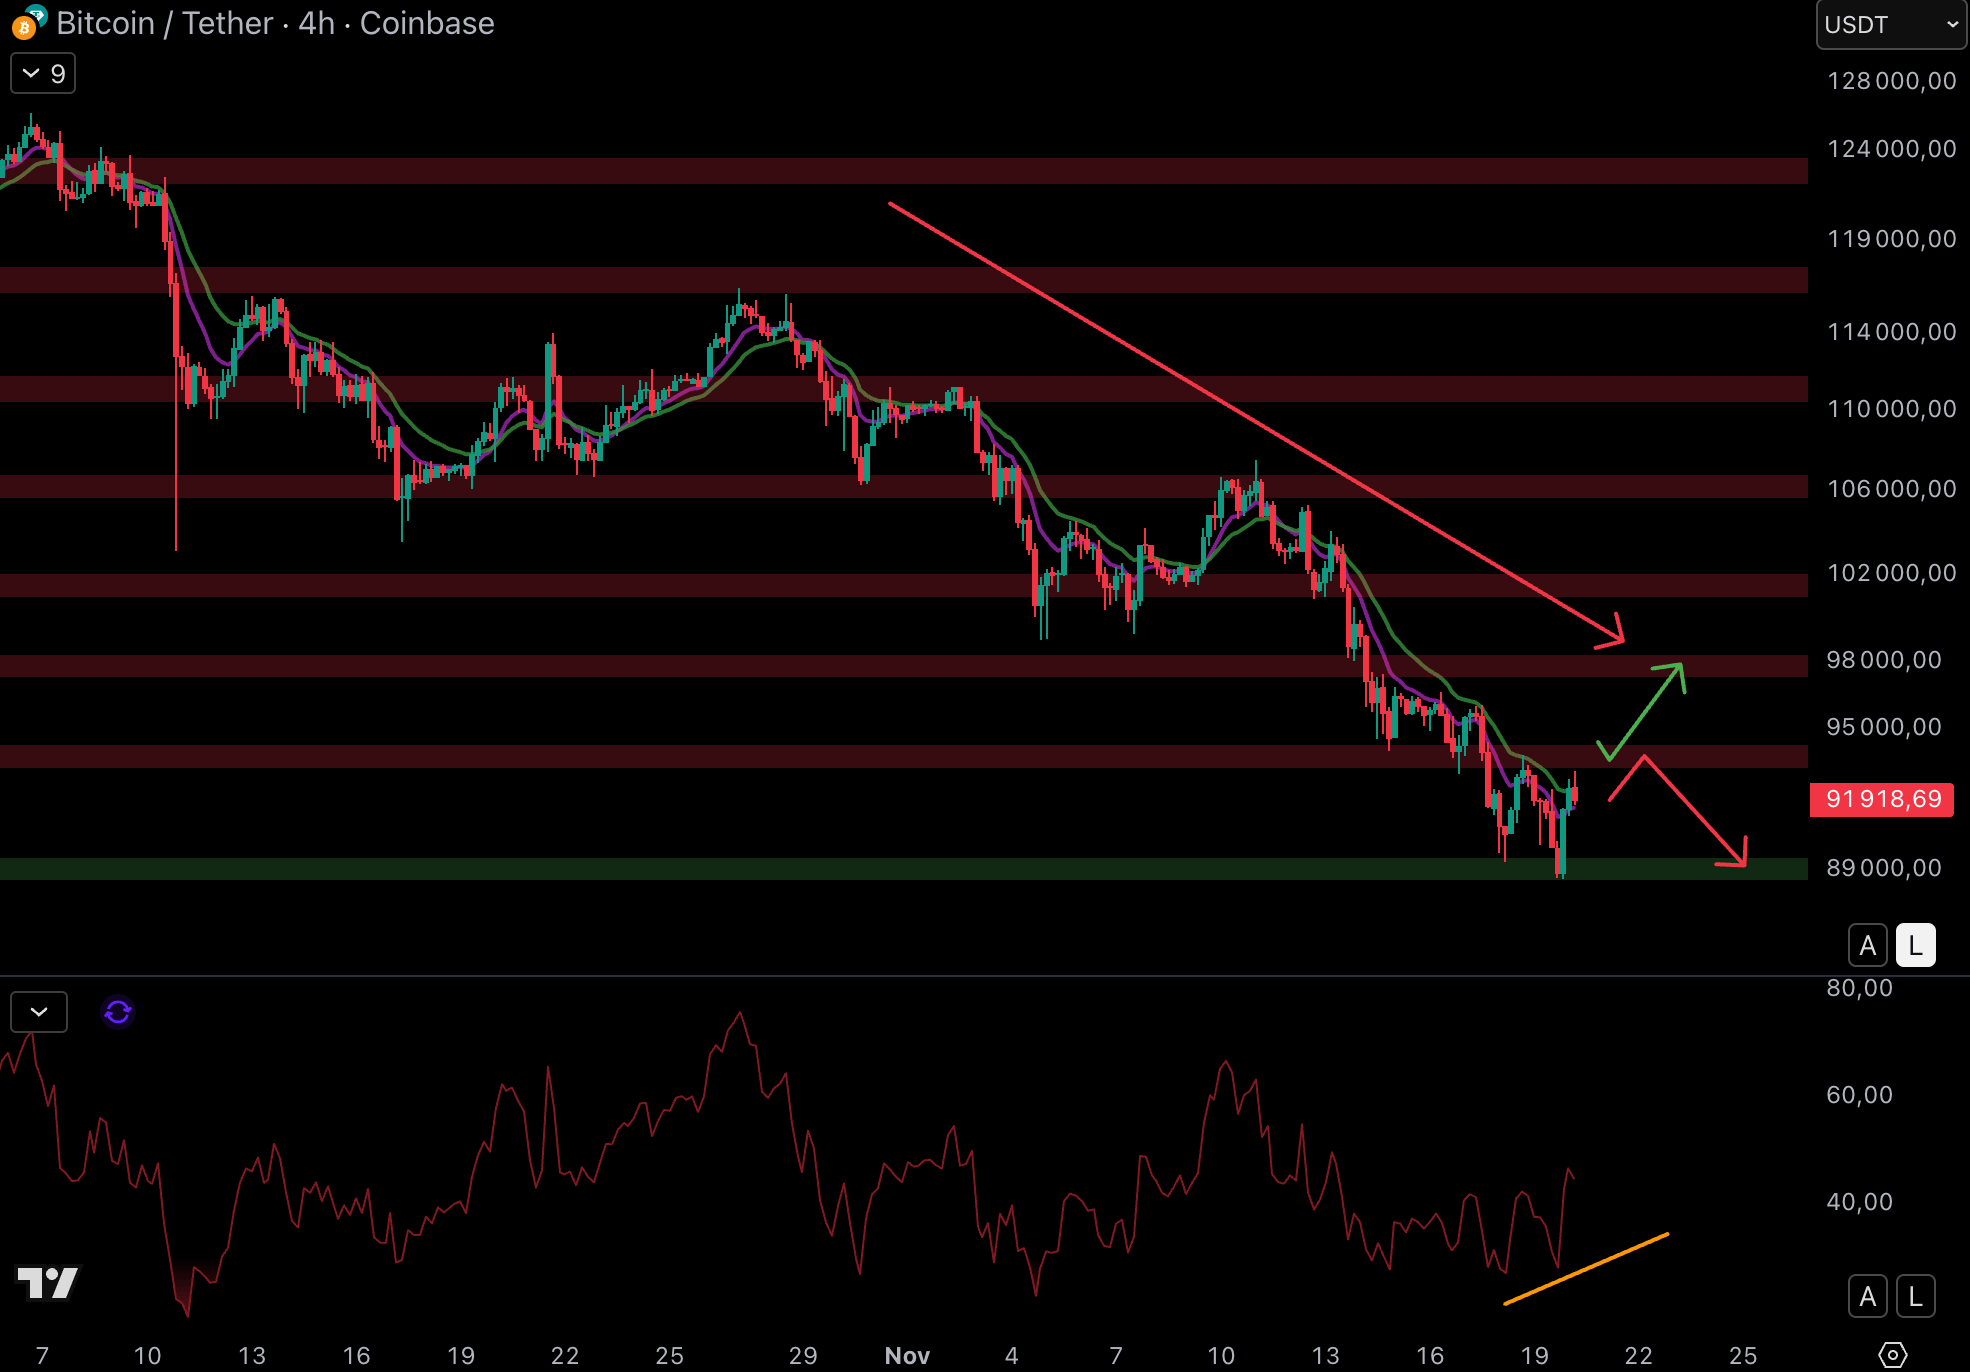Expand the RSI pane legend chevron
Image resolution: width=1970 pixels, height=1372 pixels.
(x=39, y=1012)
